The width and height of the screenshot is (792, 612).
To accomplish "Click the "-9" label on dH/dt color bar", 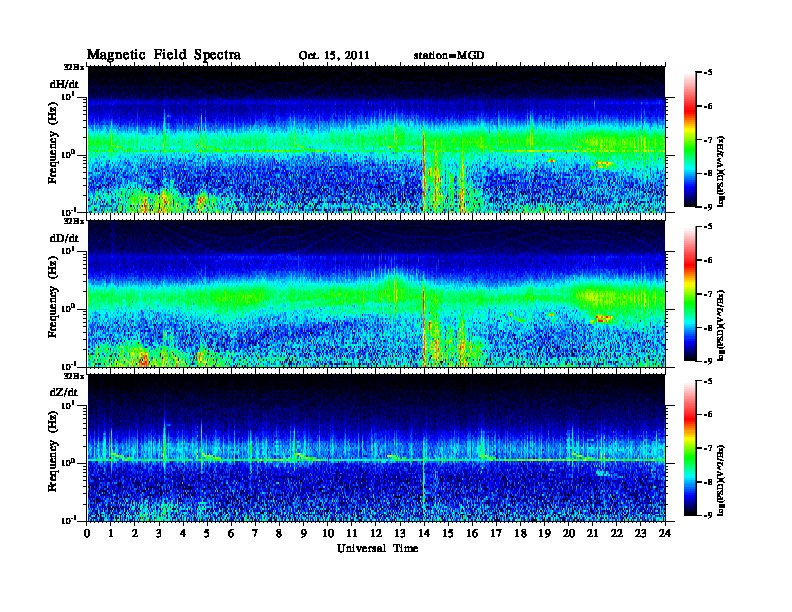I will 708,207.
